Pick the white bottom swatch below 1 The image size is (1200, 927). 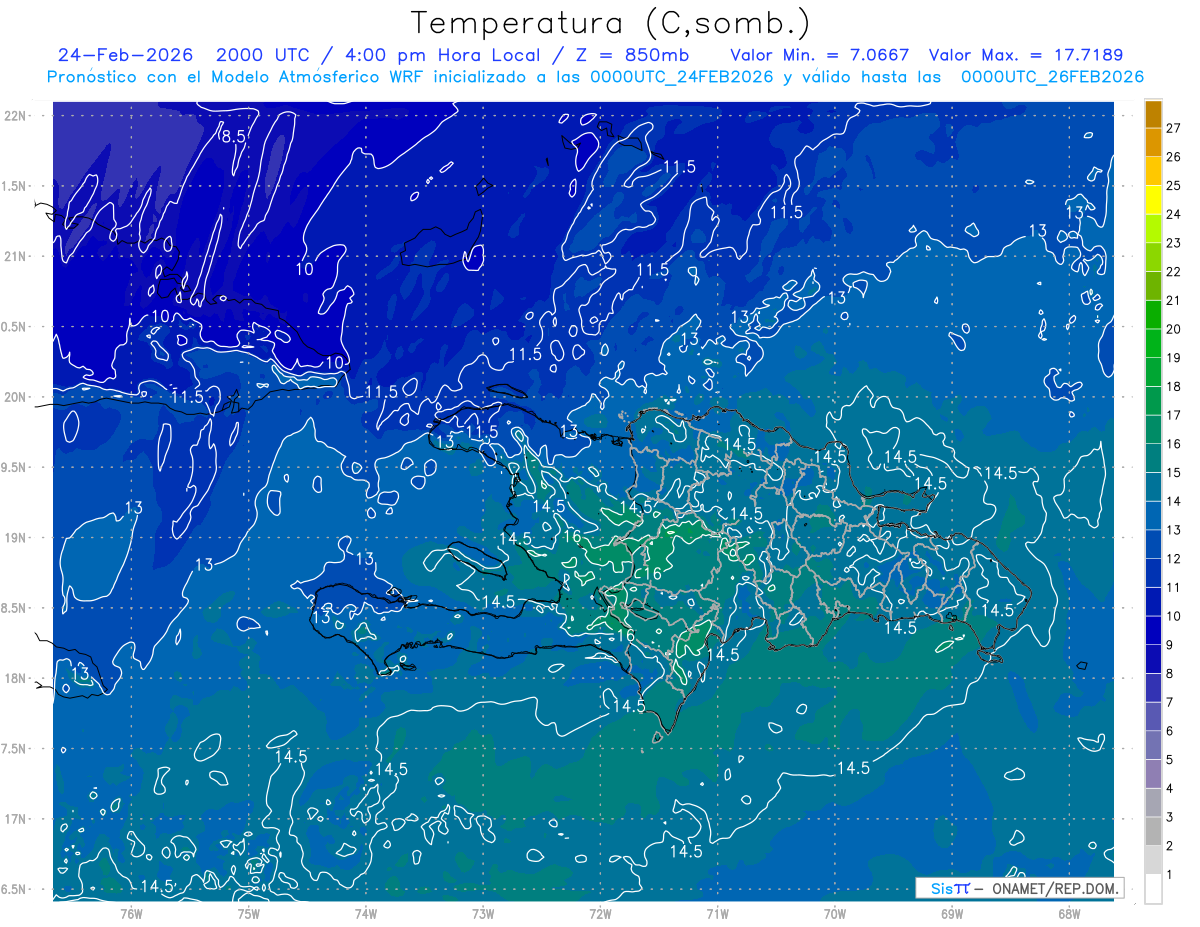click(1154, 889)
